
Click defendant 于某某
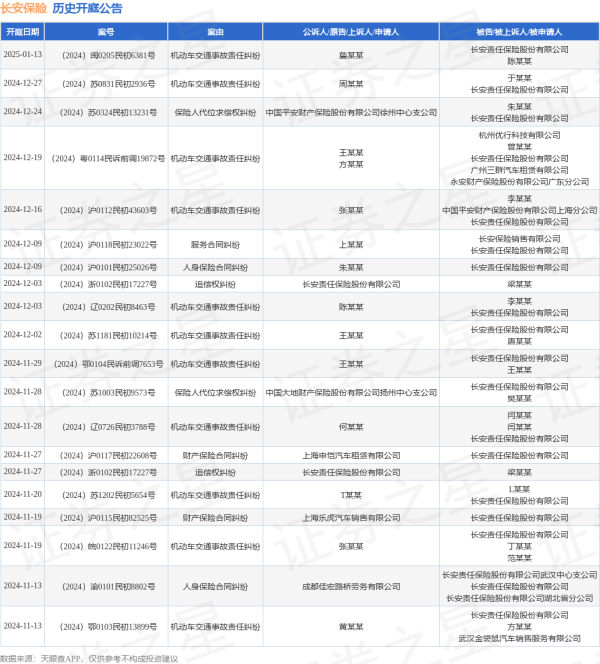[519, 78]
